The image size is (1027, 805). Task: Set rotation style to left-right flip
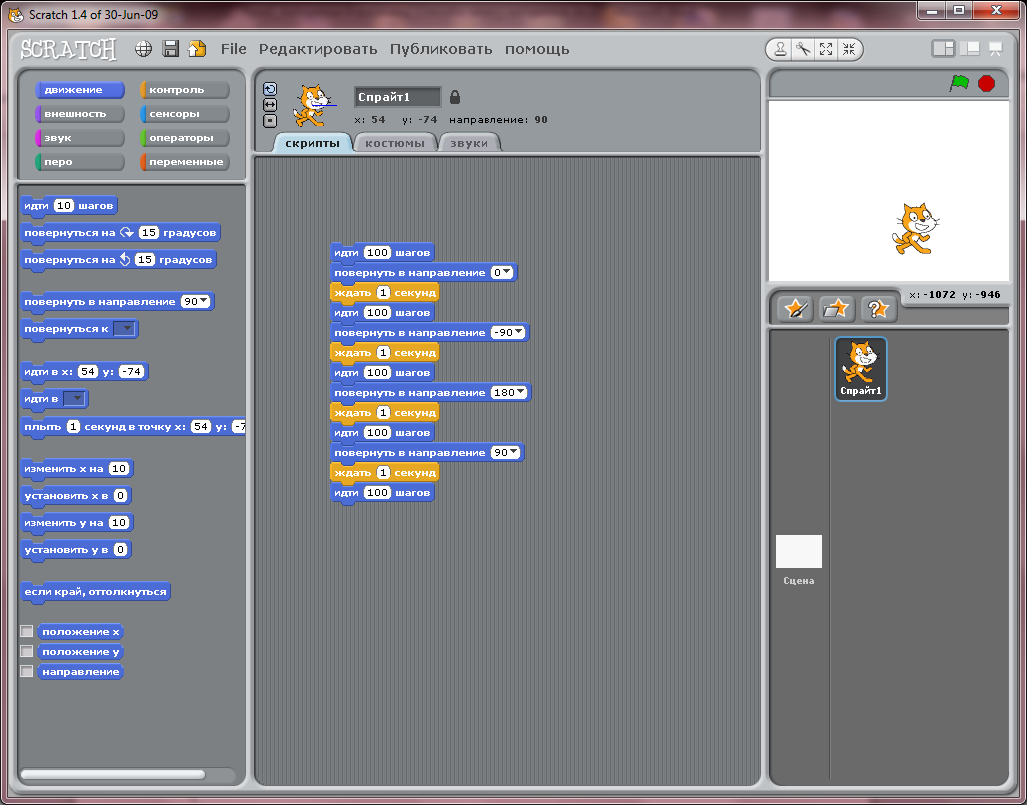coord(270,105)
